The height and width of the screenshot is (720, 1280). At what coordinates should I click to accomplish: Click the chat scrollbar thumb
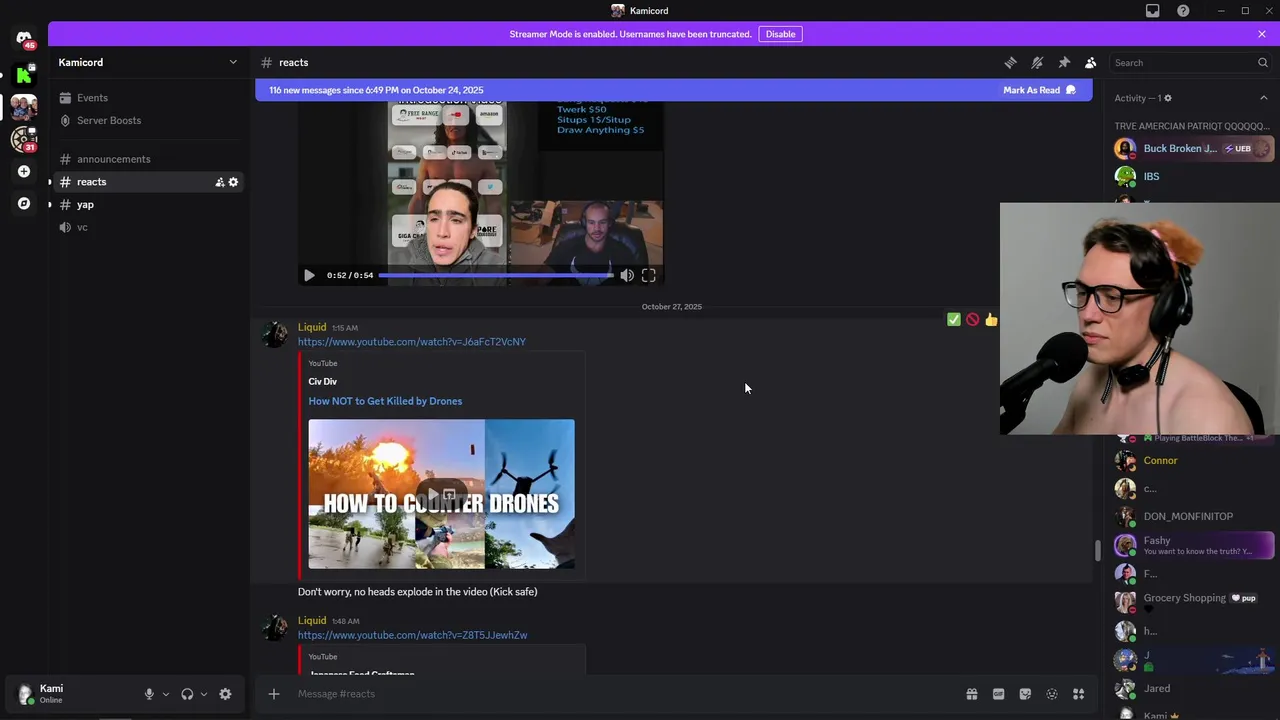tap(1097, 550)
